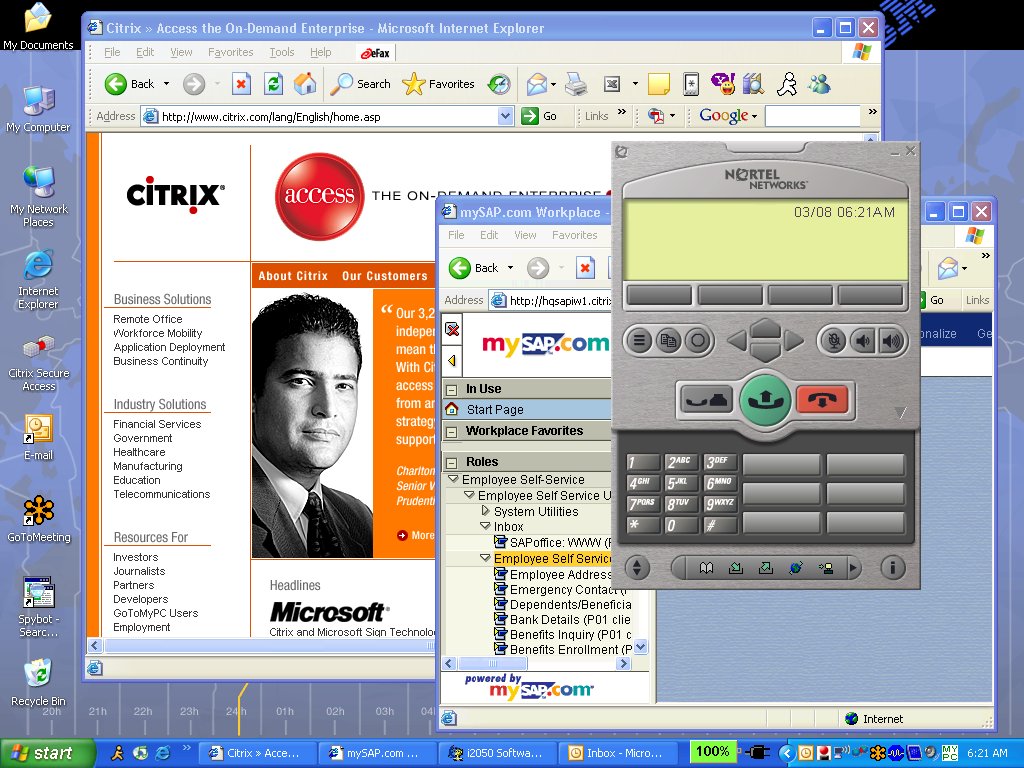
Task: Expand softphone bottom bar with right arrow
Action: point(853,568)
